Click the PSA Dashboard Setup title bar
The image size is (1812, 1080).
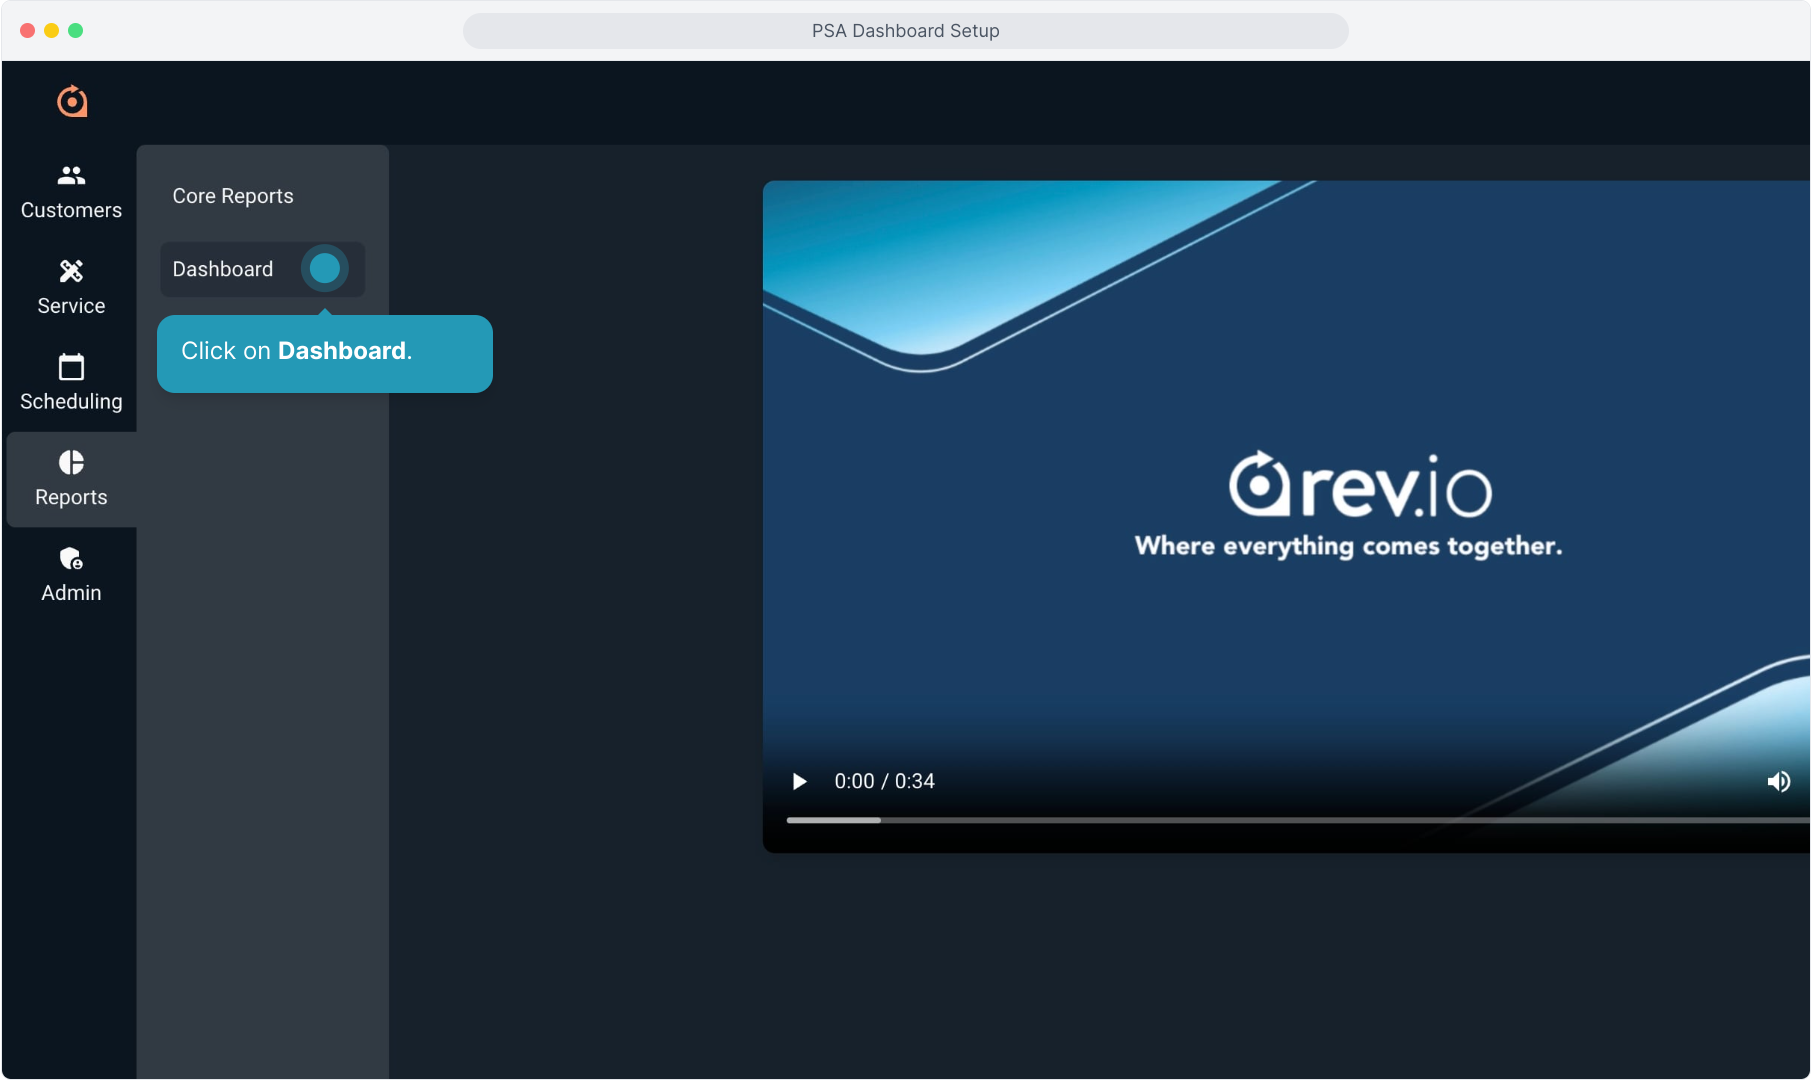[x=905, y=31]
